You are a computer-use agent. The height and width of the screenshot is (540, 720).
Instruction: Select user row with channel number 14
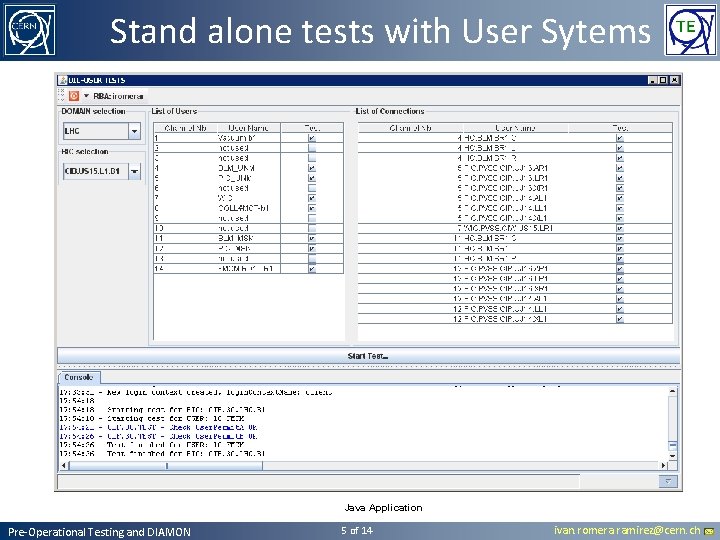248,269
